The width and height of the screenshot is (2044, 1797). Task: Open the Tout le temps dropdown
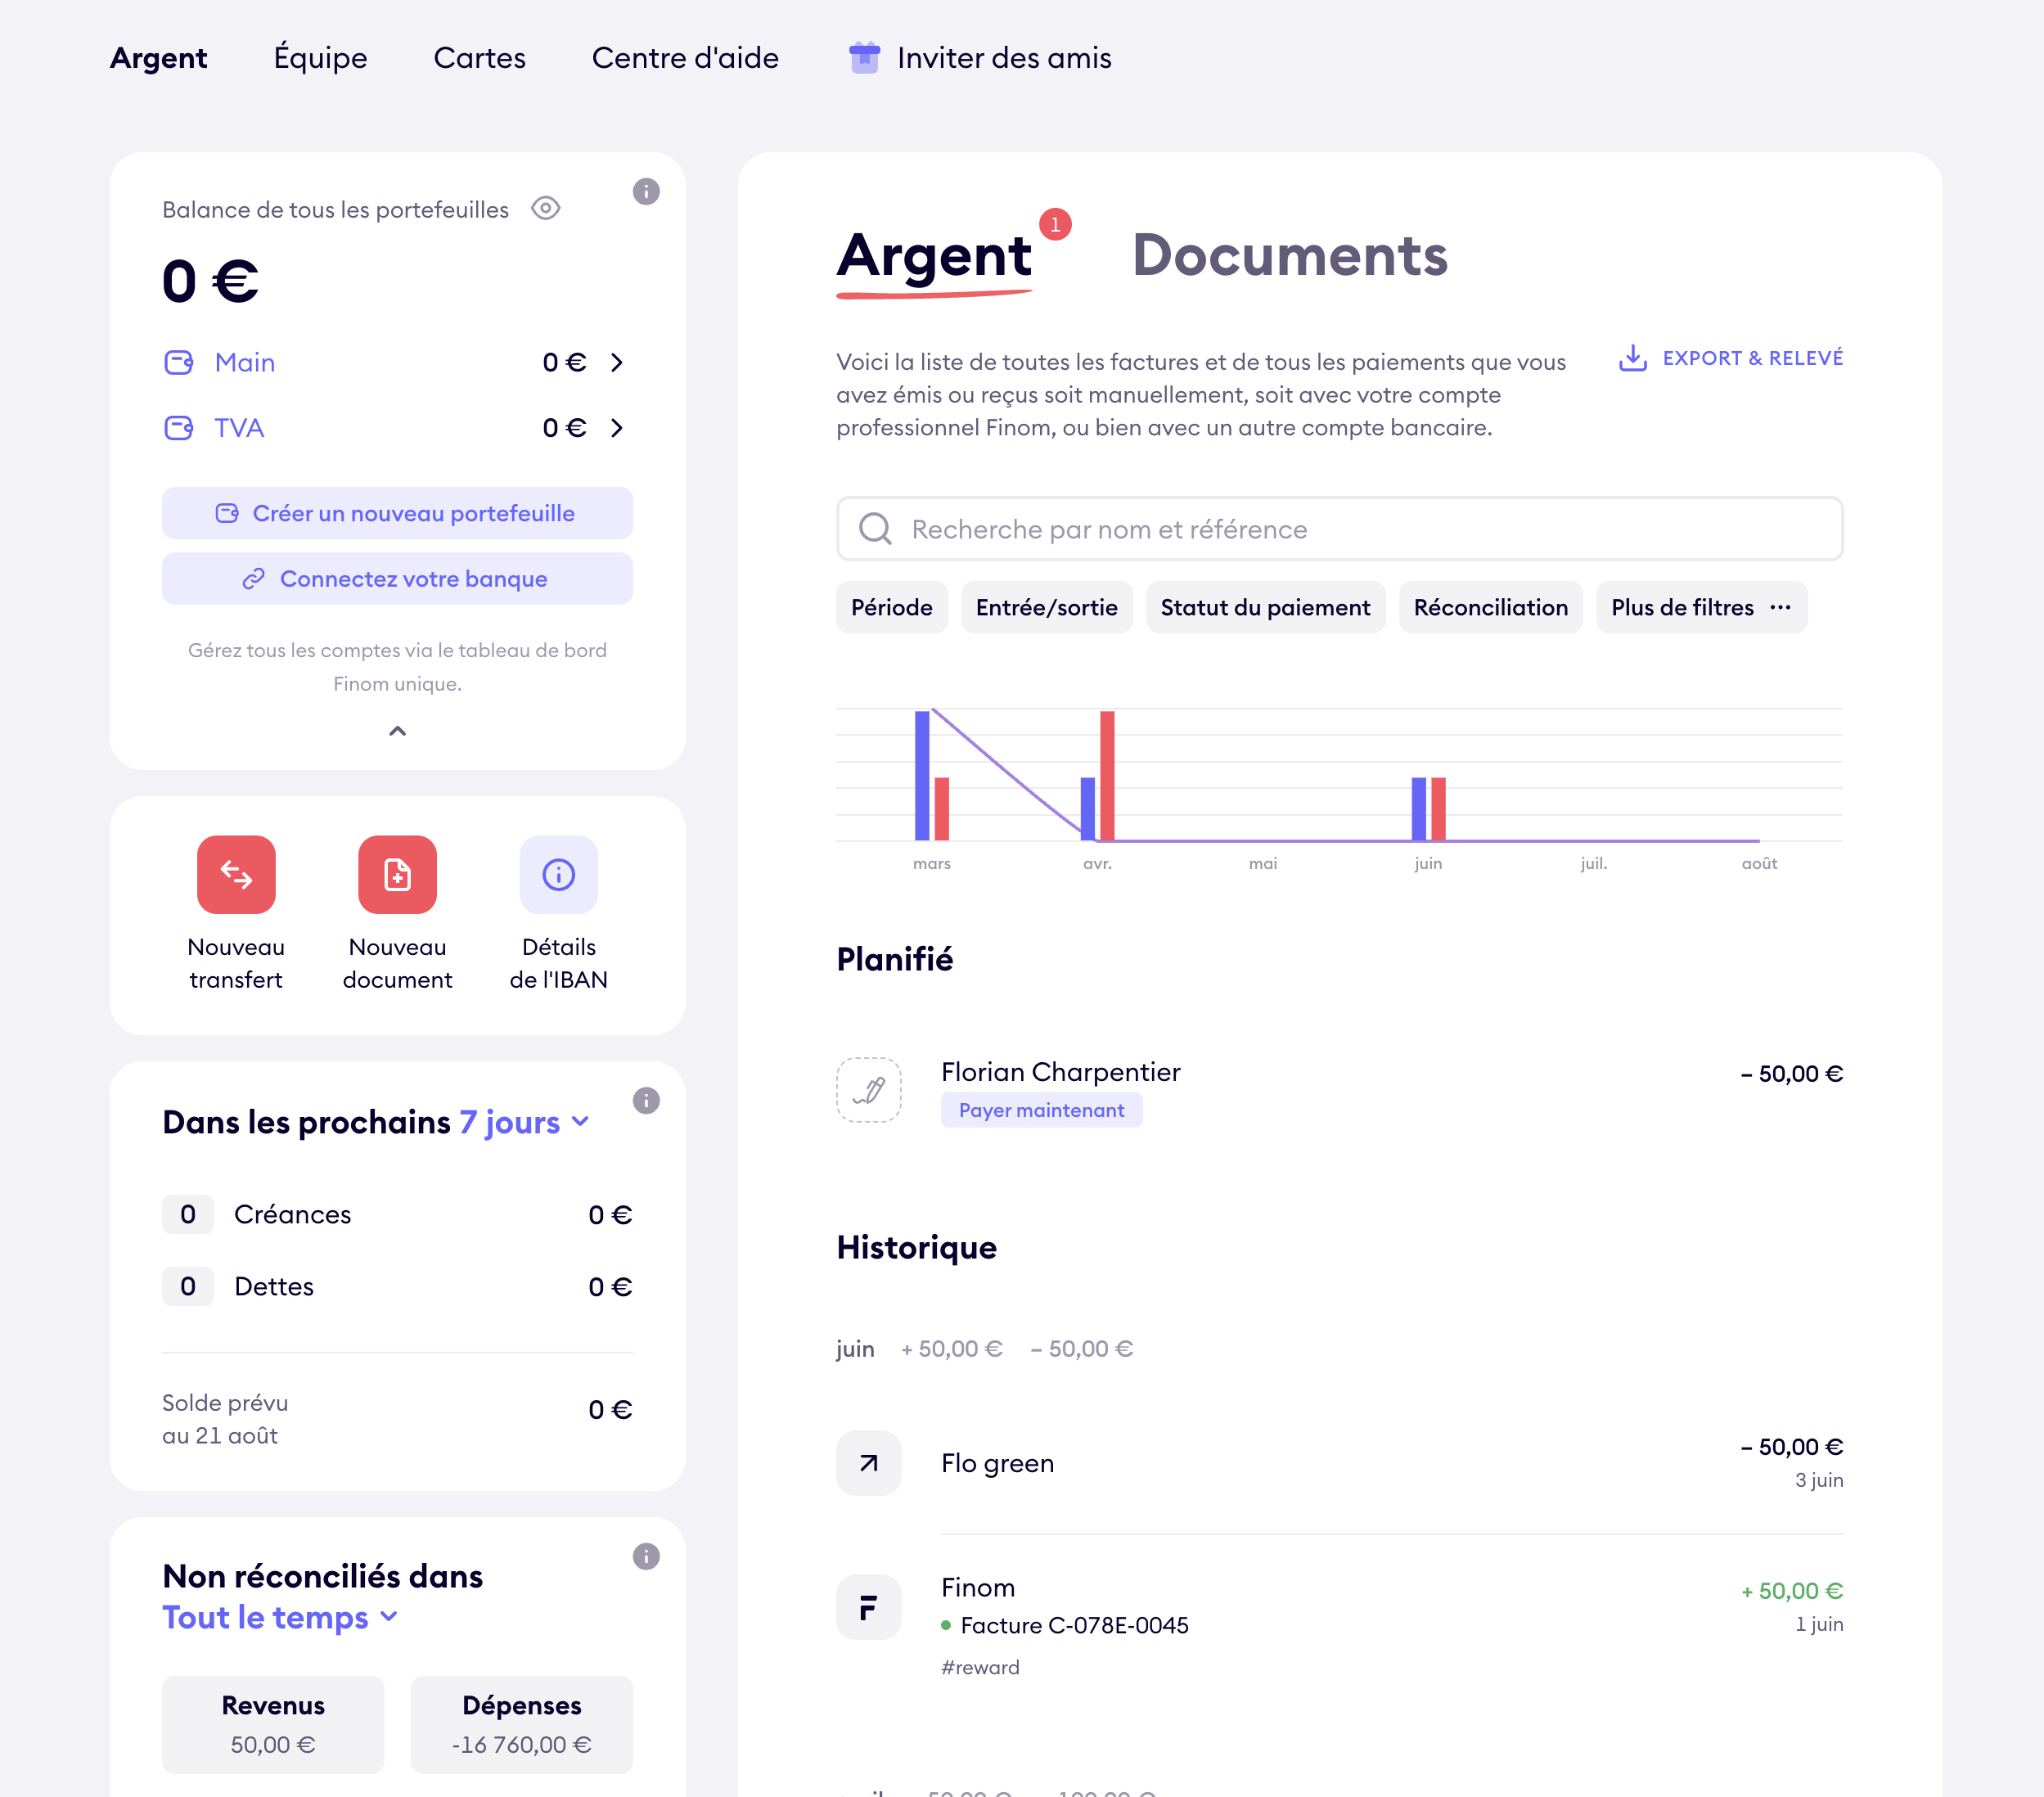[280, 1617]
